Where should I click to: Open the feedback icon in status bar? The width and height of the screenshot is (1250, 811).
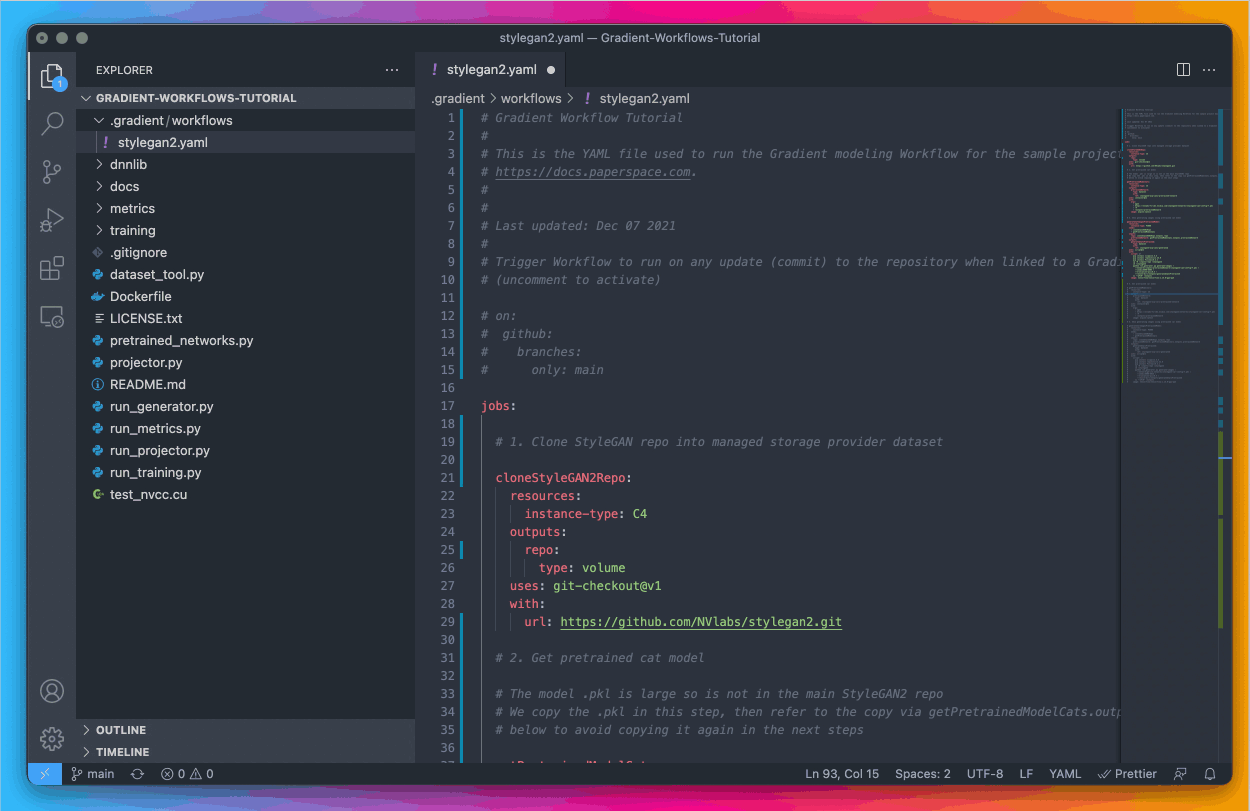[1181, 774]
